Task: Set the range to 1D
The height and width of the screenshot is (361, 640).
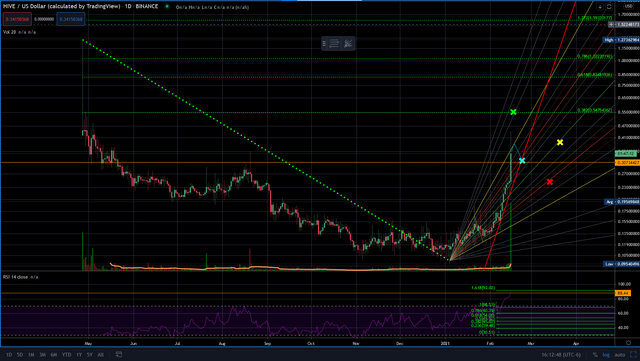Action: pyautogui.click(x=9, y=355)
